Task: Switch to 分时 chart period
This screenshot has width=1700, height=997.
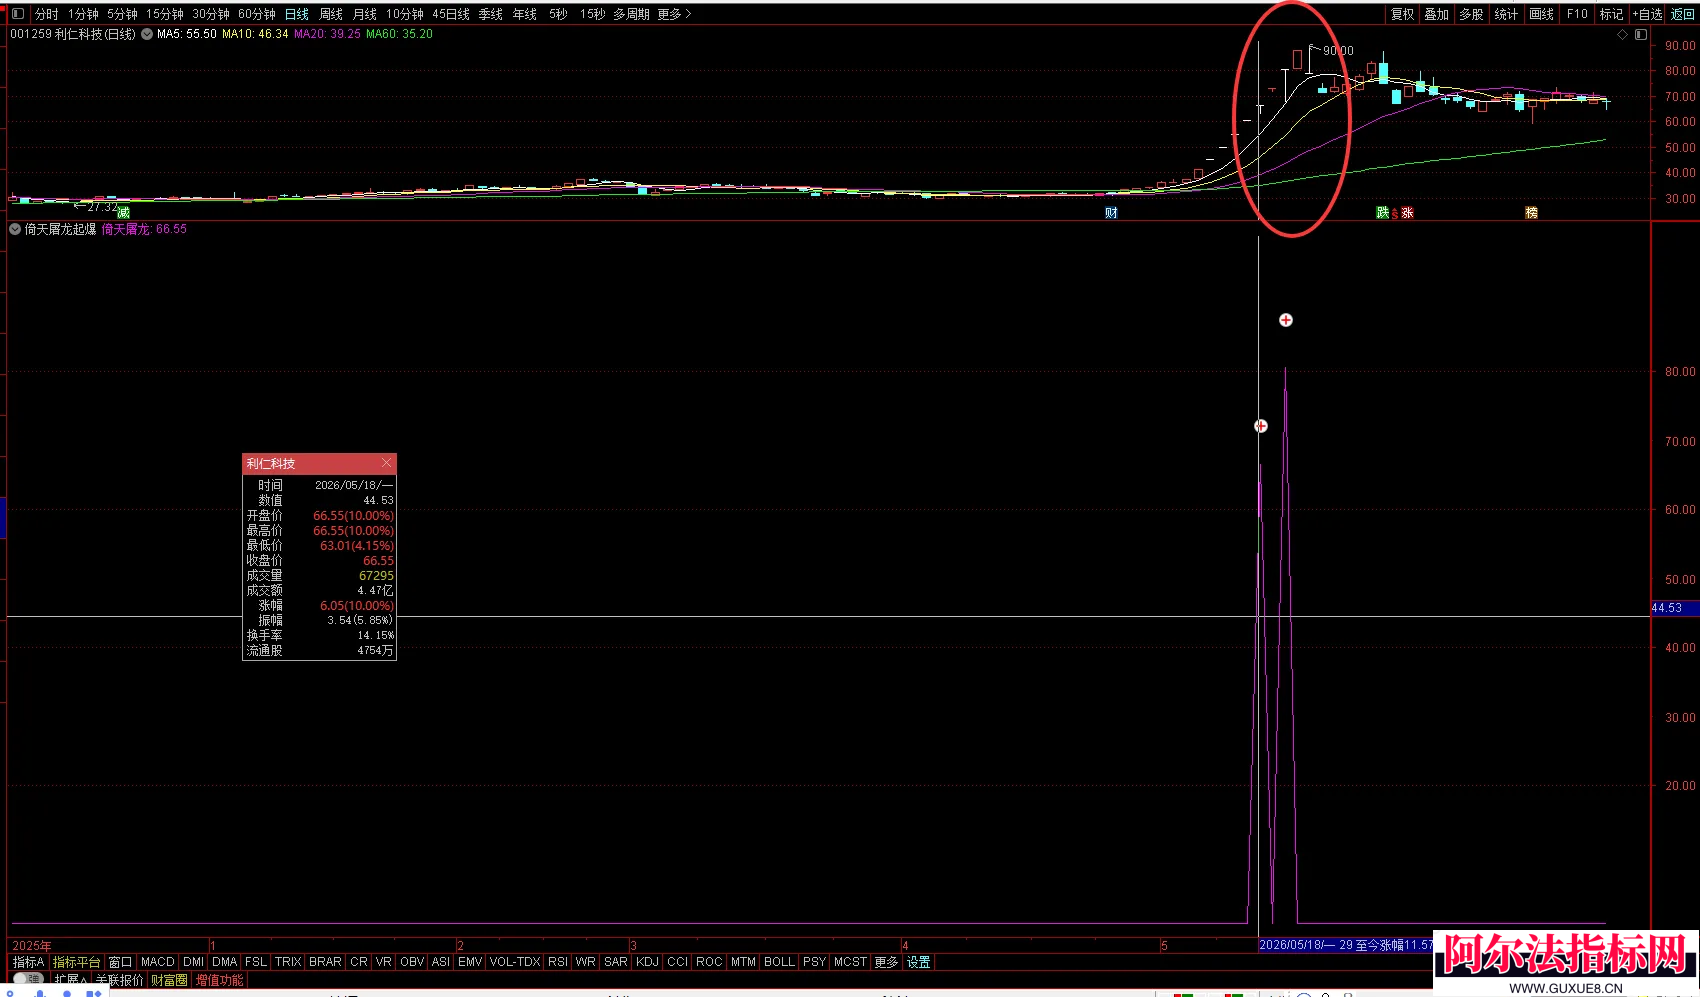Action: (x=47, y=14)
